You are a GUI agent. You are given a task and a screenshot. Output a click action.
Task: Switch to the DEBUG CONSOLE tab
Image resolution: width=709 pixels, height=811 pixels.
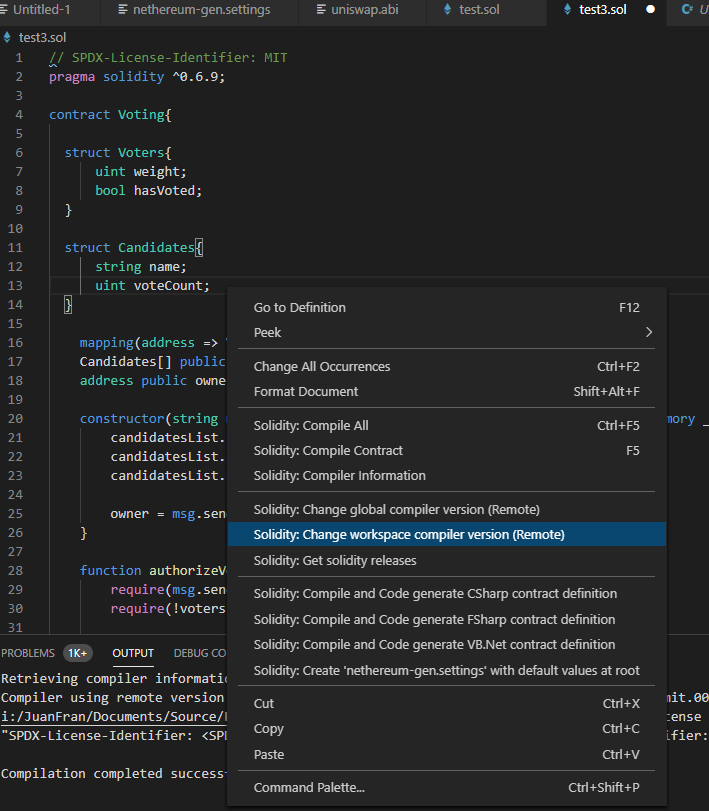click(x=200, y=653)
